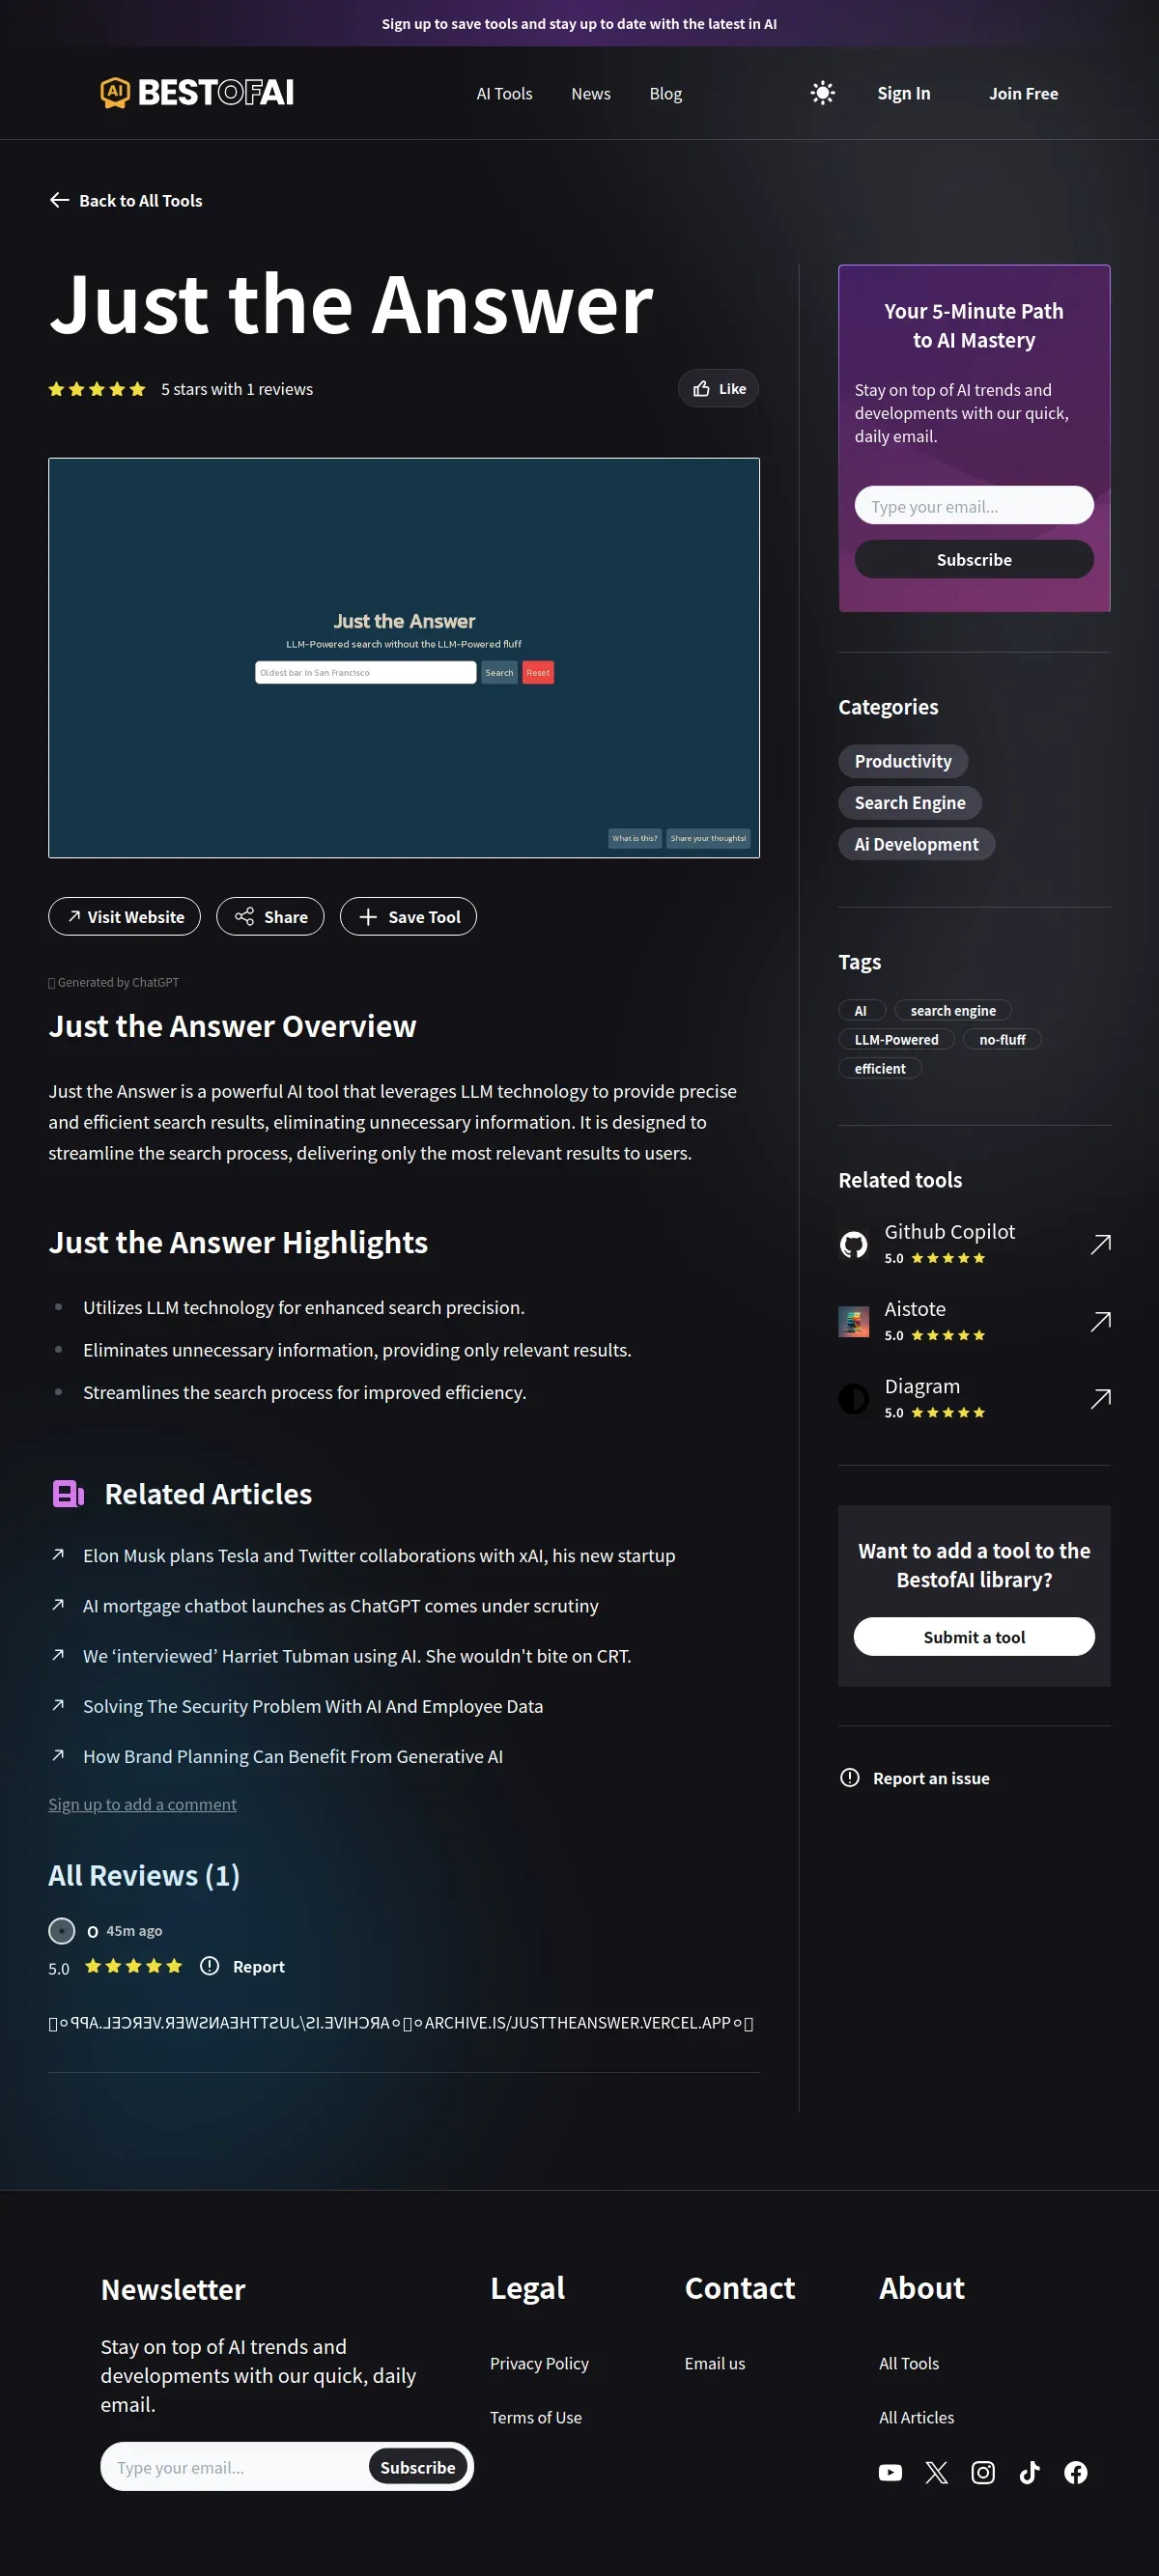
Task: Click Sign up to add a comment
Action: pos(143,1804)
